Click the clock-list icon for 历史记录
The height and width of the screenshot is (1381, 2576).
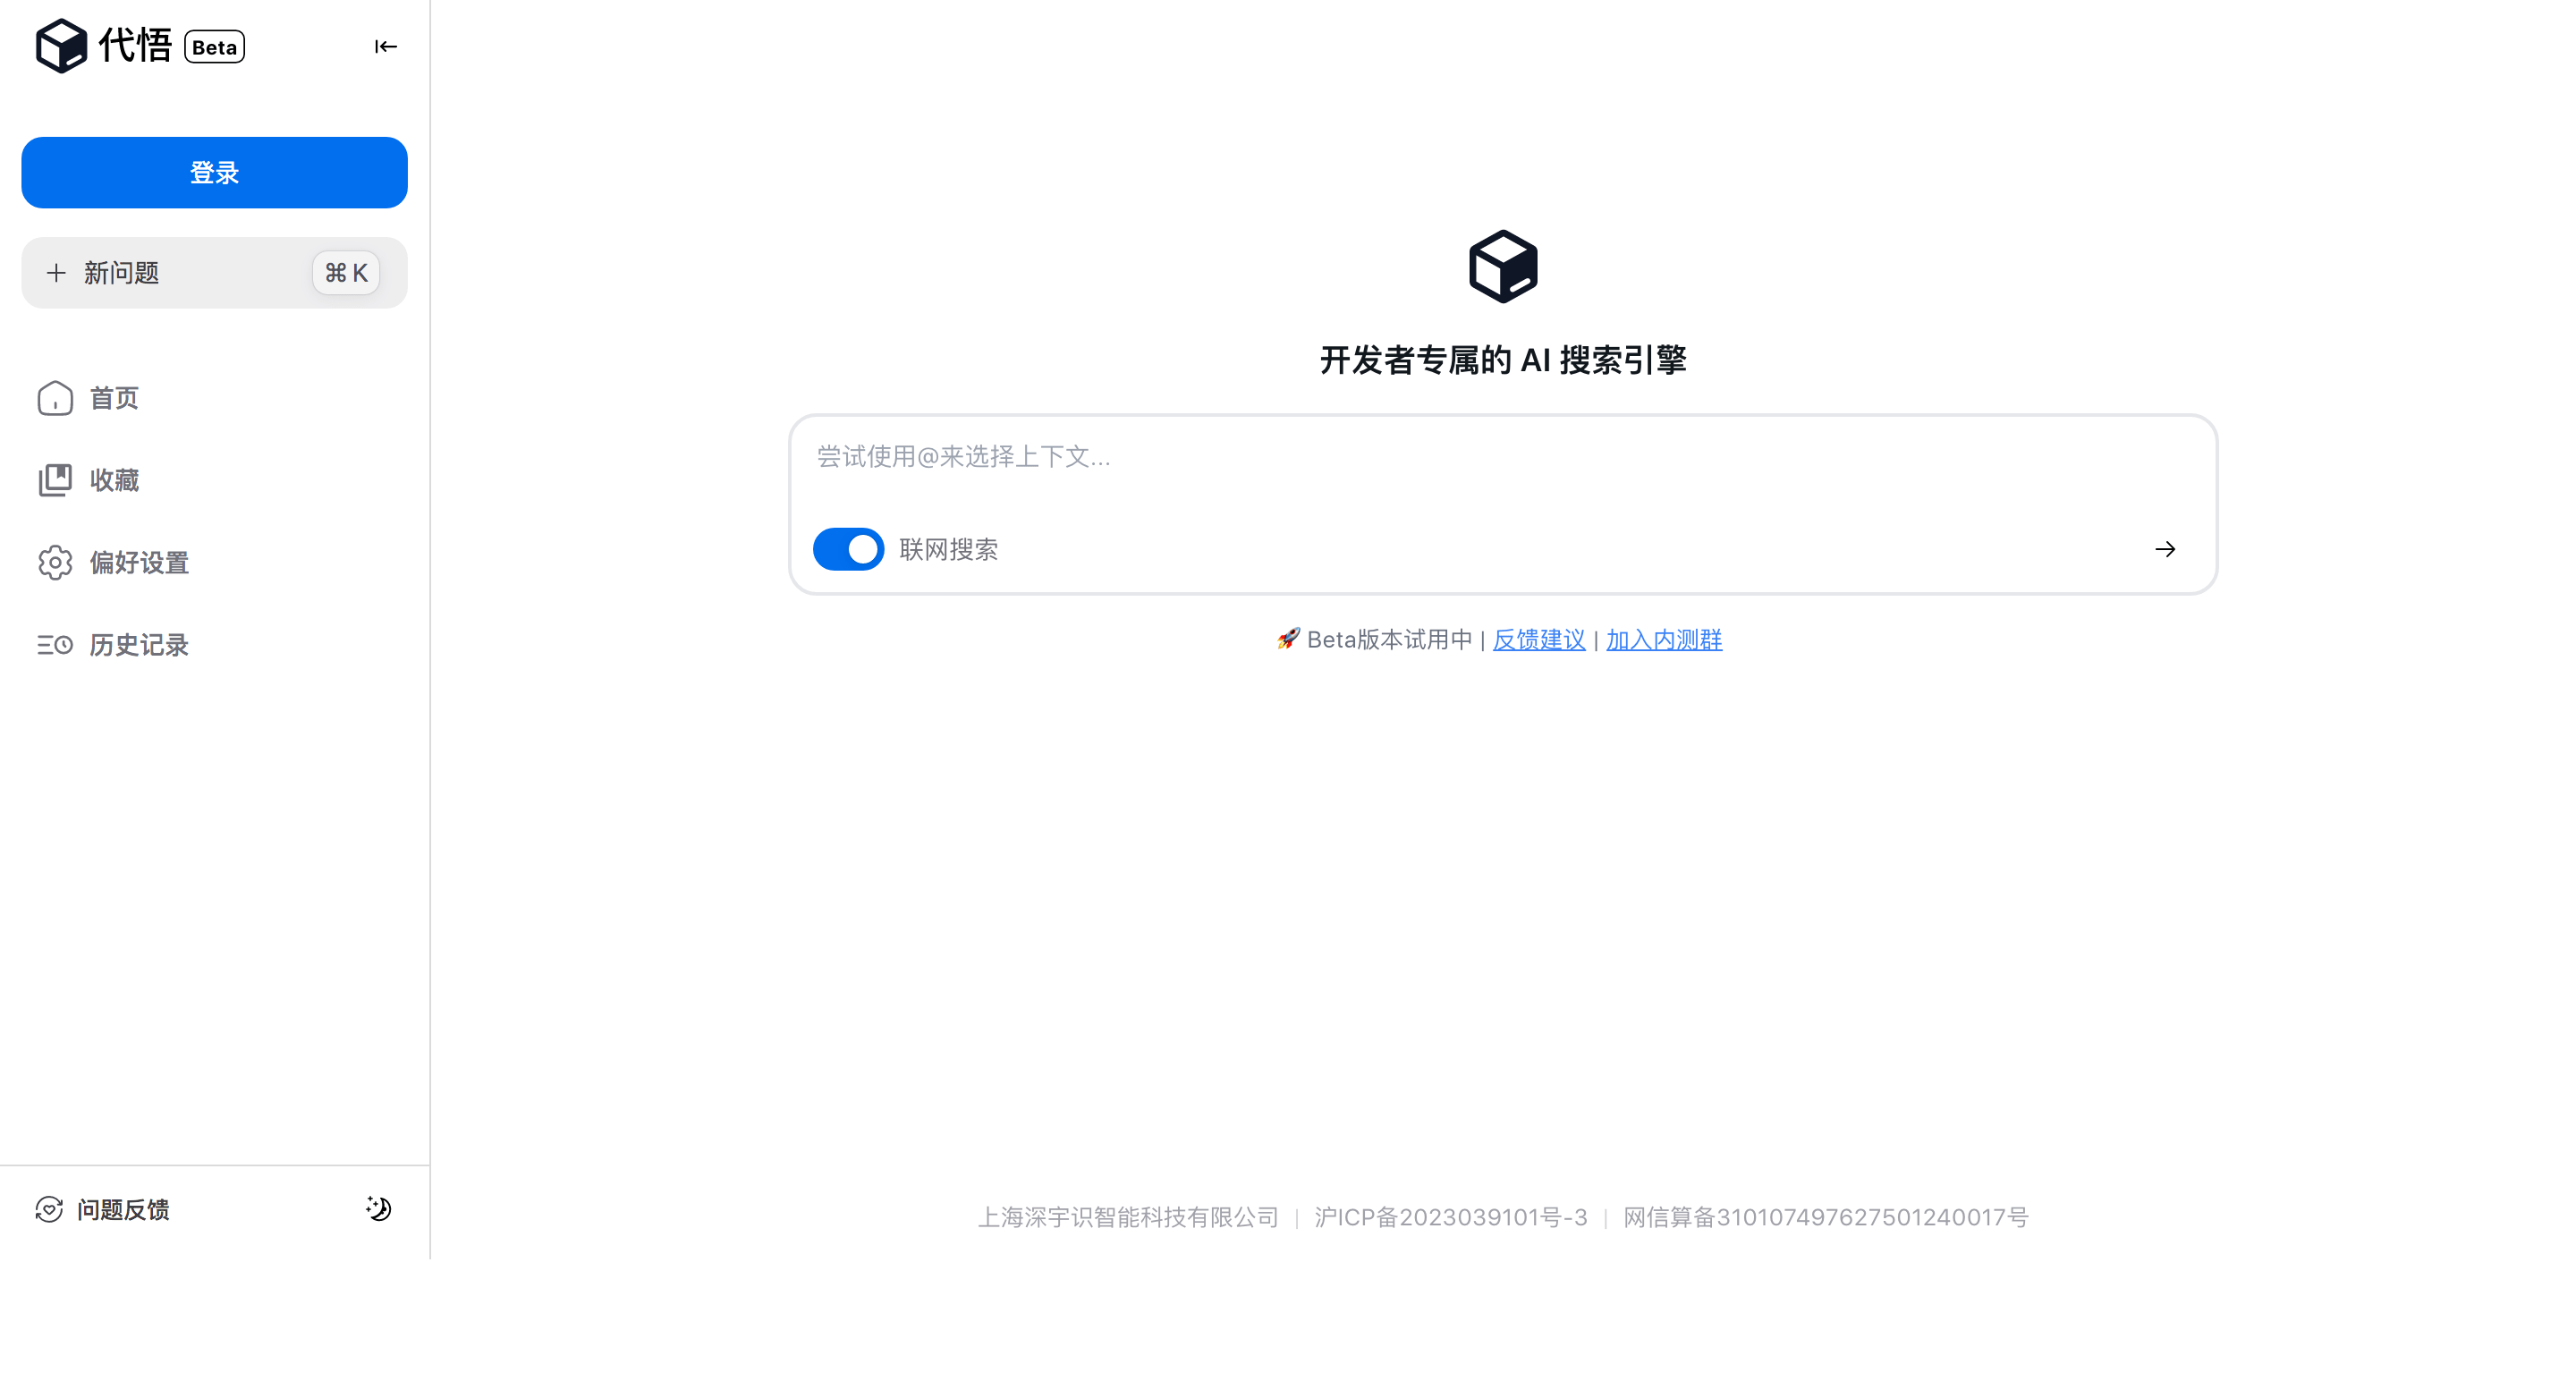tap(55, 645)
